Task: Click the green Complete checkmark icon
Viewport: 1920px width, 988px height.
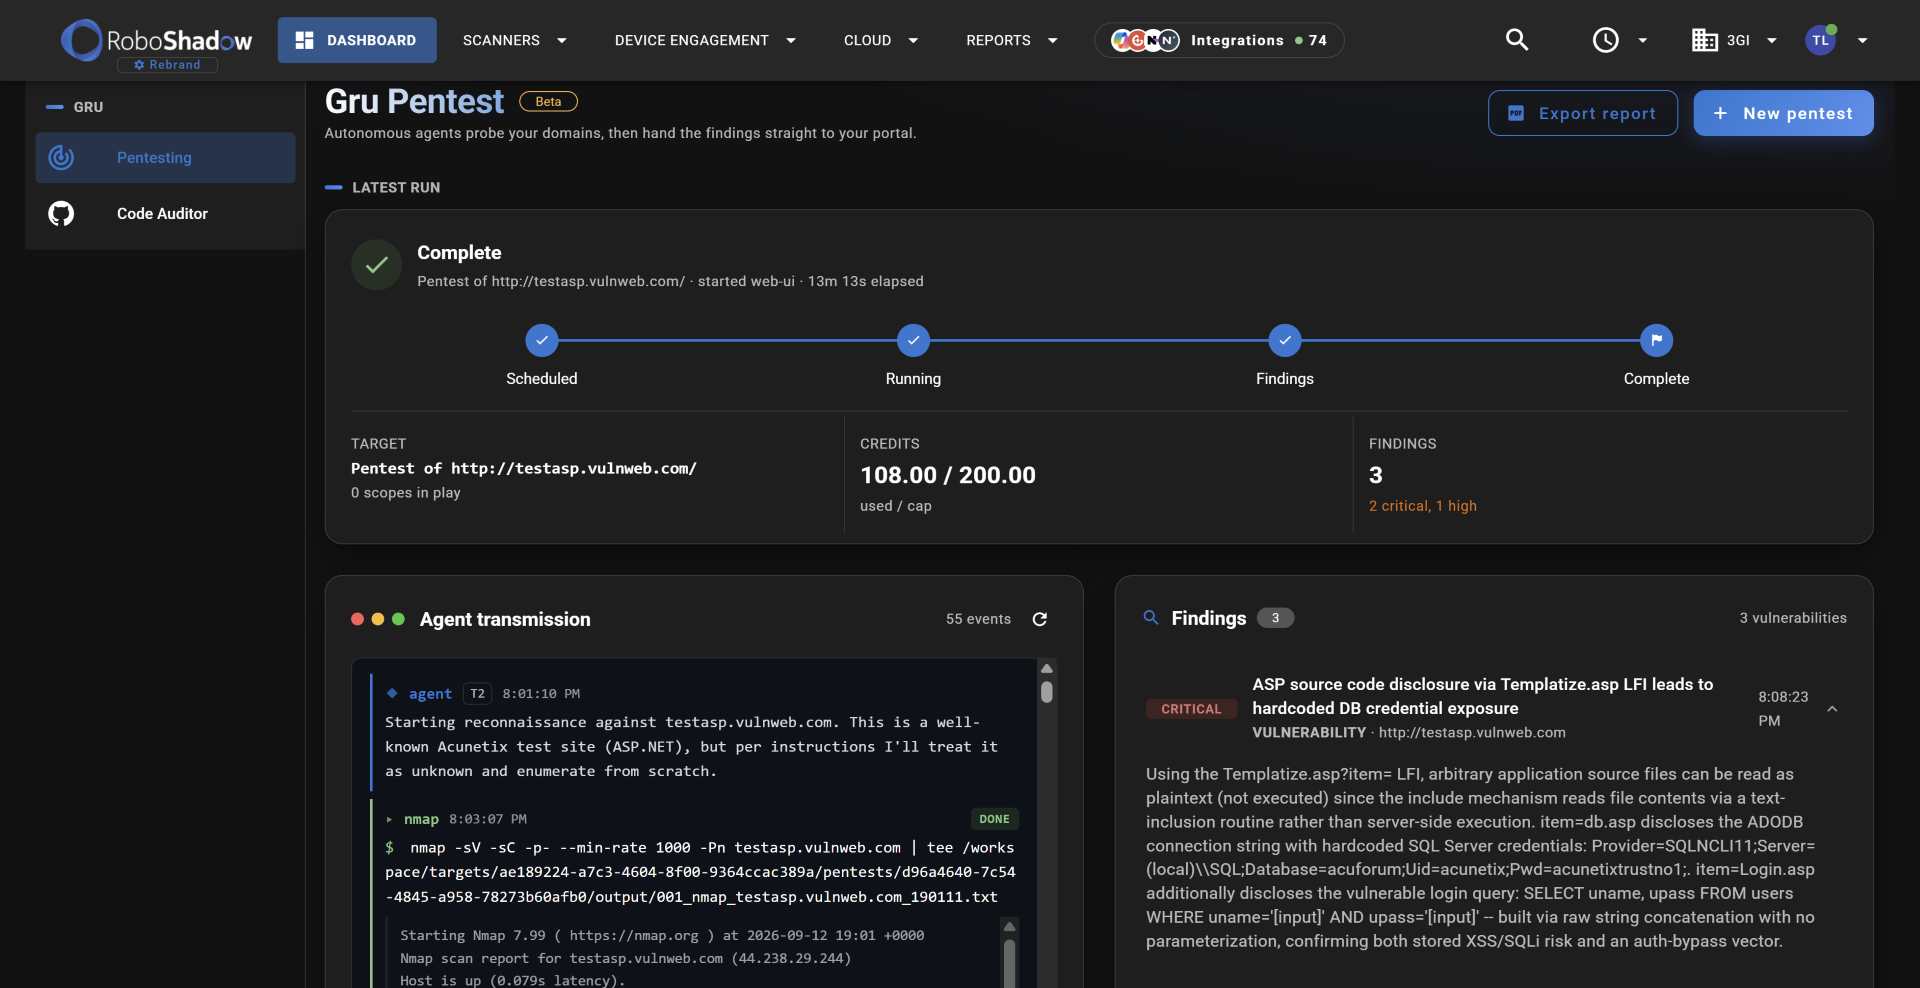Action: pyautogui.click(x=376, y=265)
